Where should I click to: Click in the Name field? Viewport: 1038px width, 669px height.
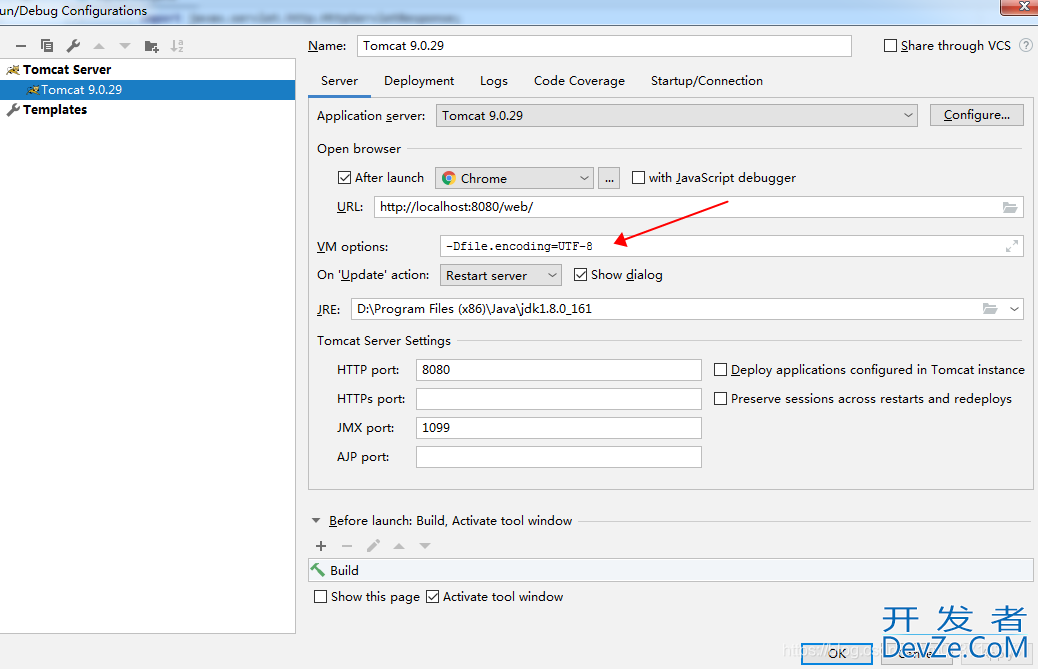click(604, 46)
